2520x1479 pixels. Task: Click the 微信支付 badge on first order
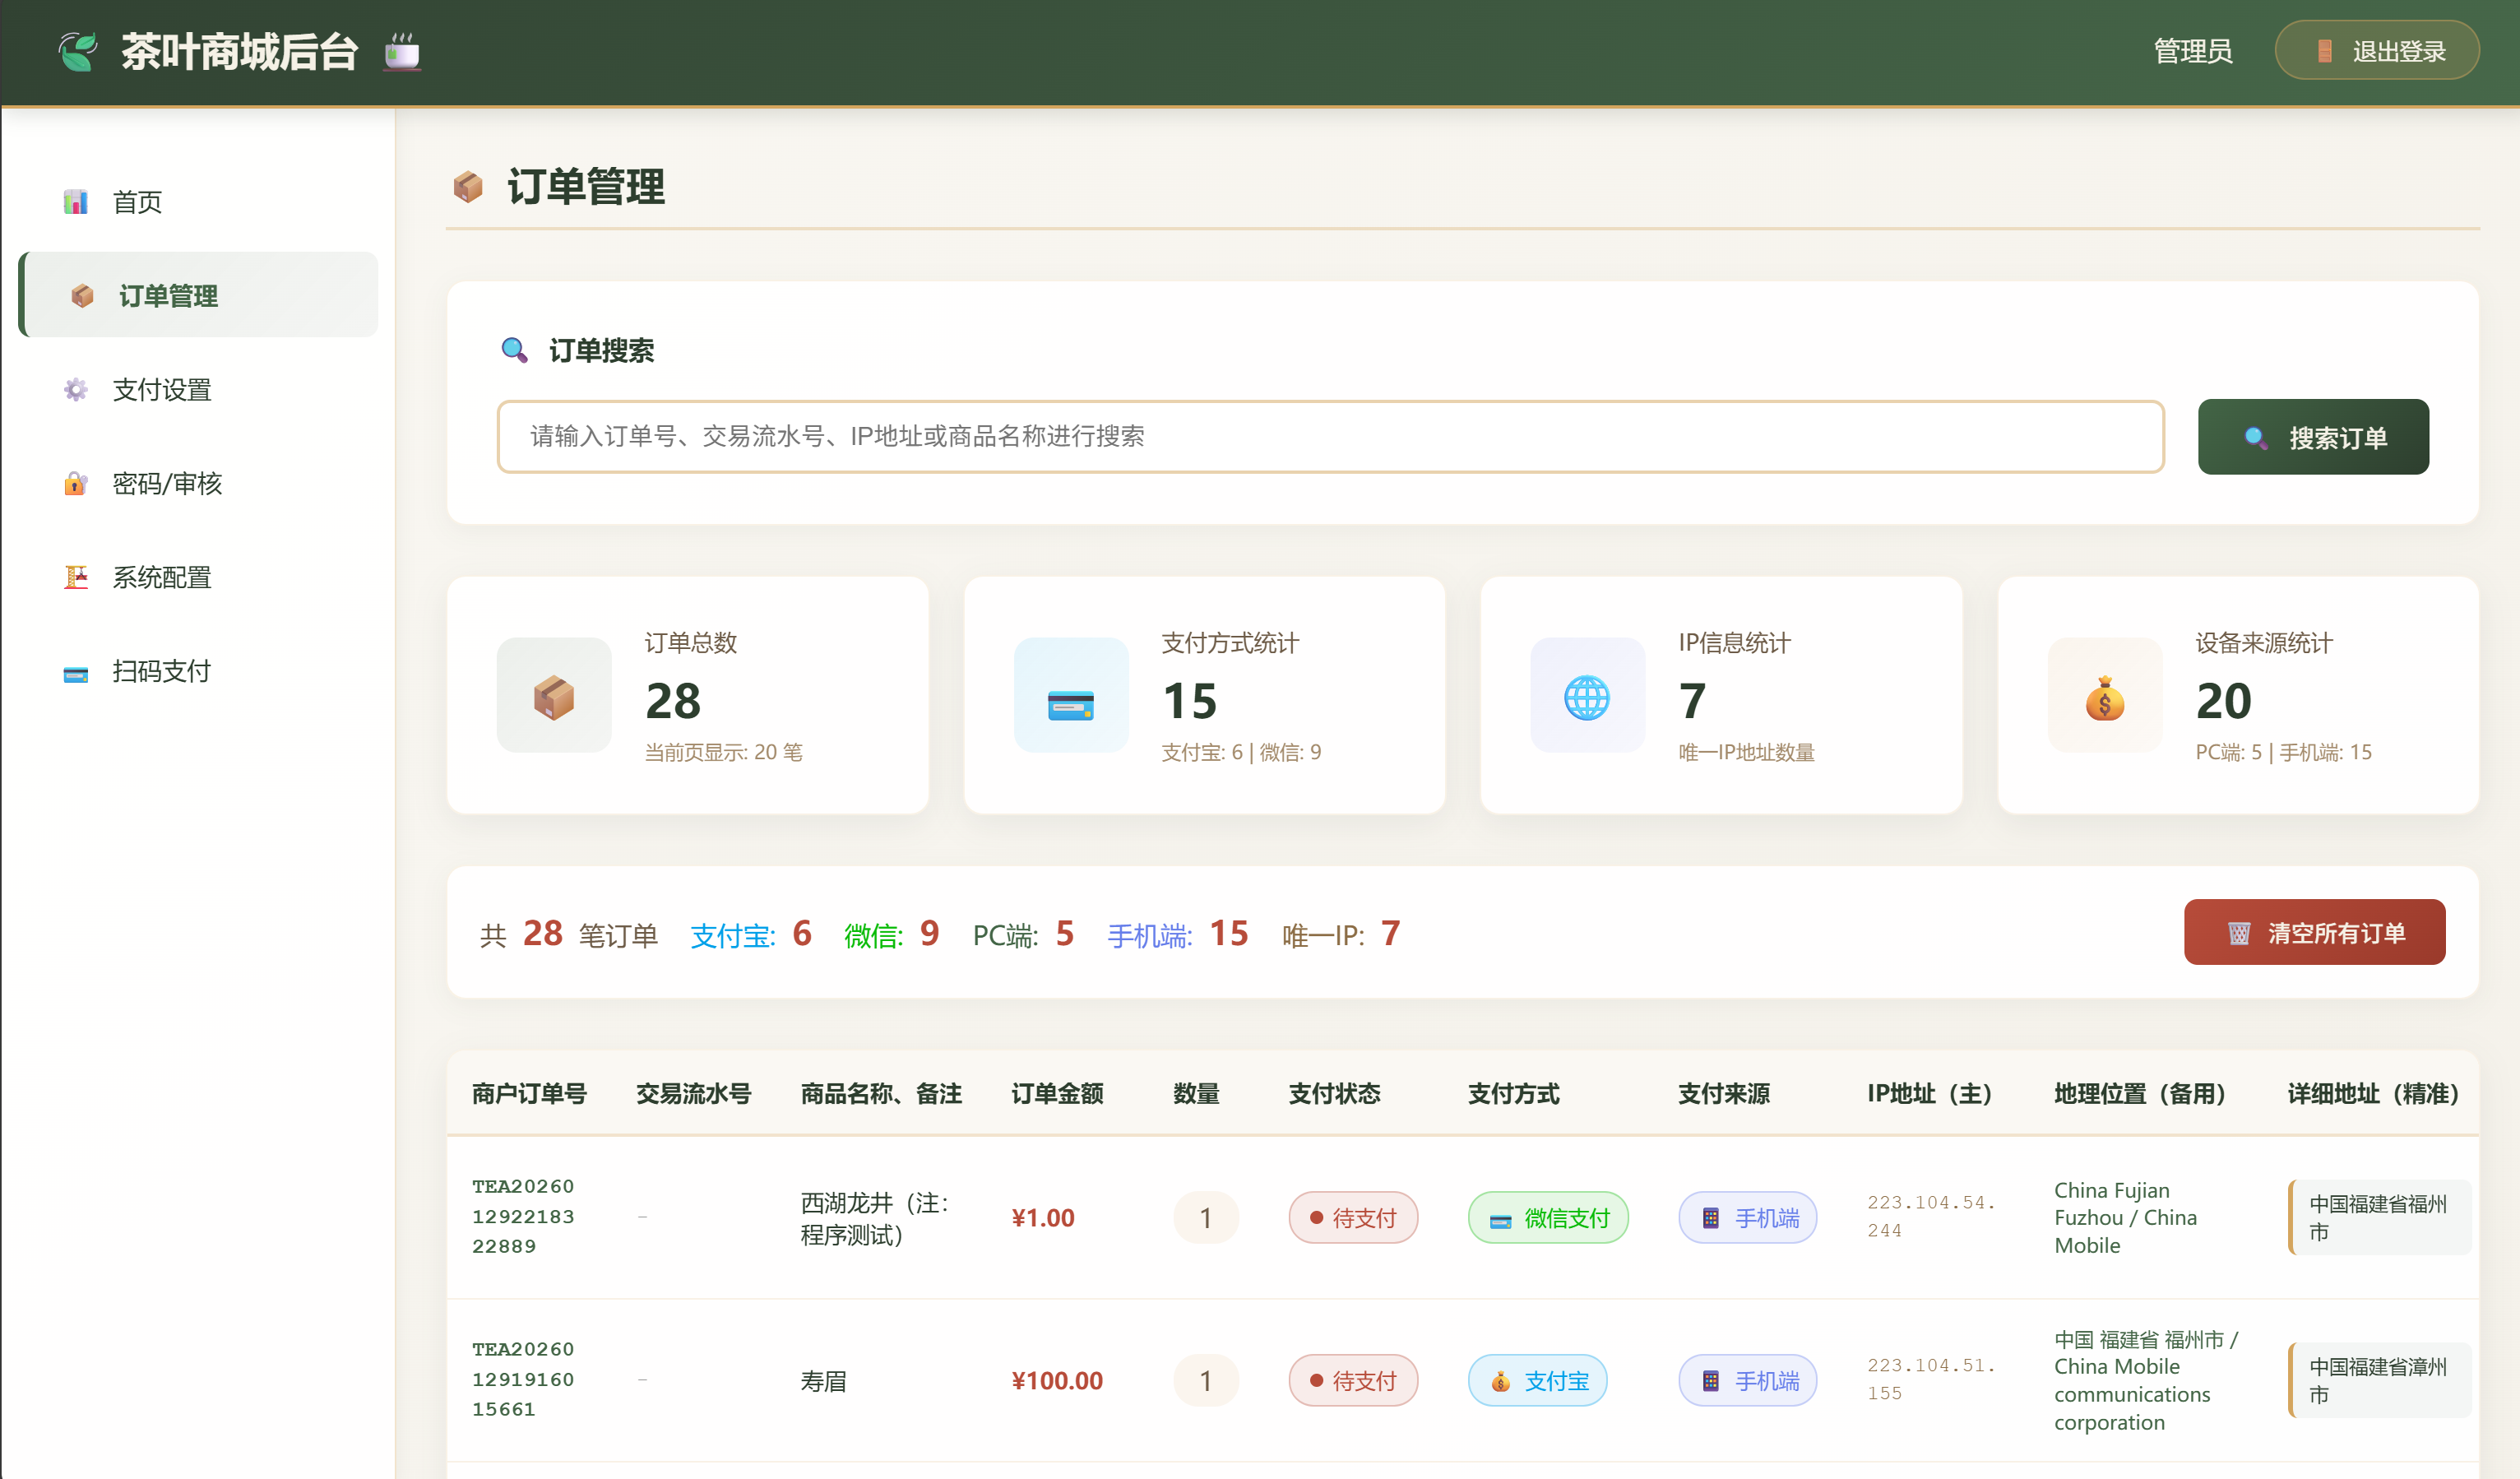(1548, 1218)
